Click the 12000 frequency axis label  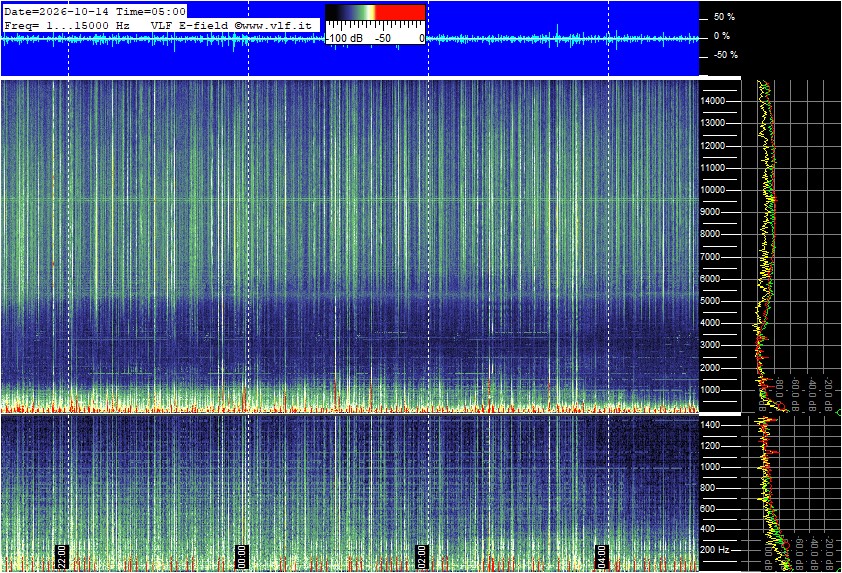pyautogui.click(x=713, y=146)
